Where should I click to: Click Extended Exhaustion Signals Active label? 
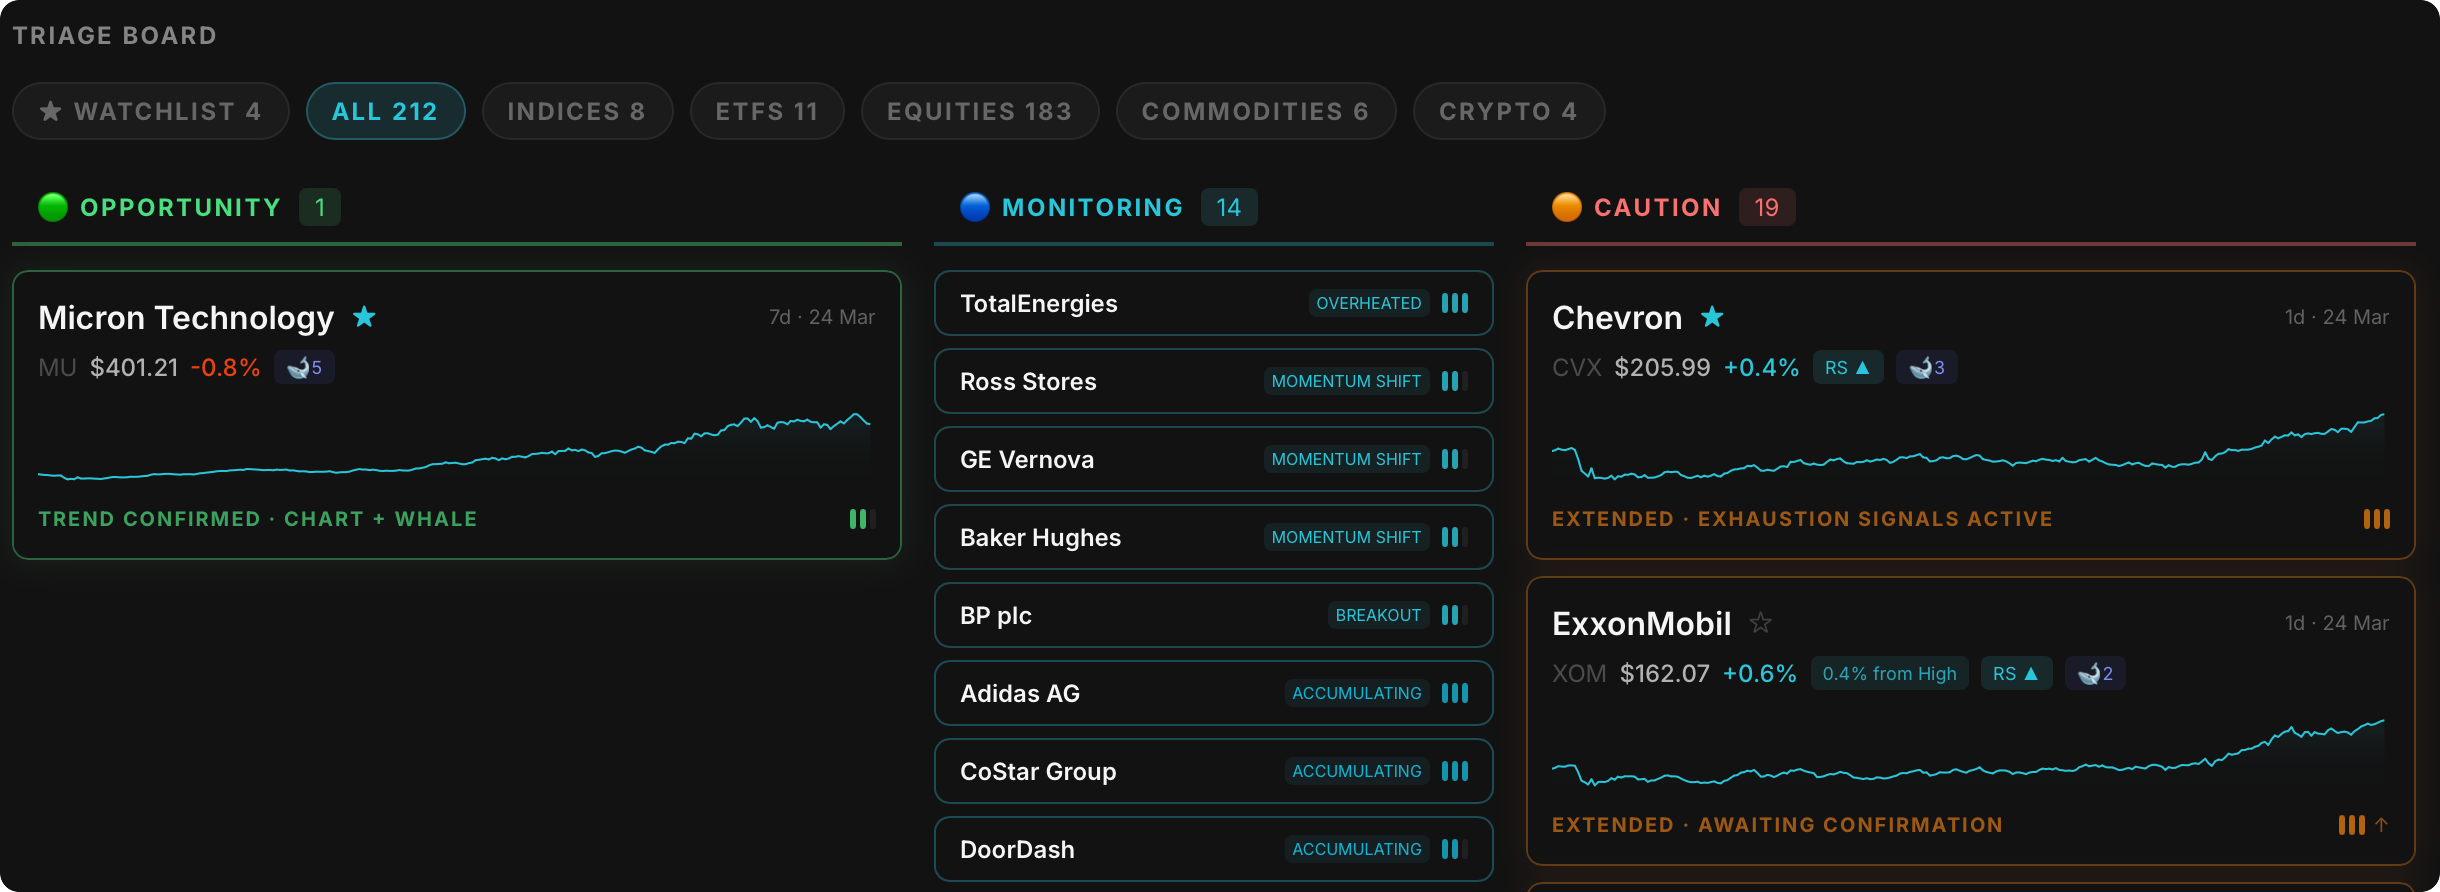pyautogui.click(x=1802, y=519)
